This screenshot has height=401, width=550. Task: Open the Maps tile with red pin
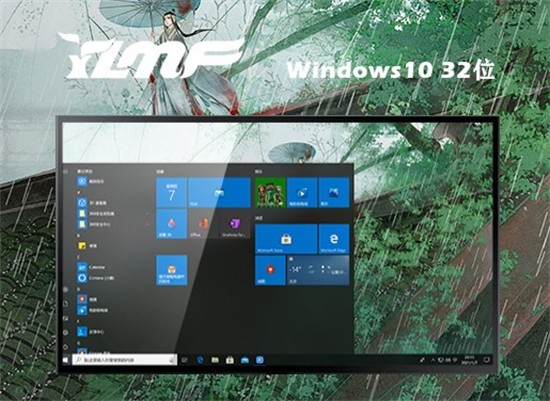[270, 270]
